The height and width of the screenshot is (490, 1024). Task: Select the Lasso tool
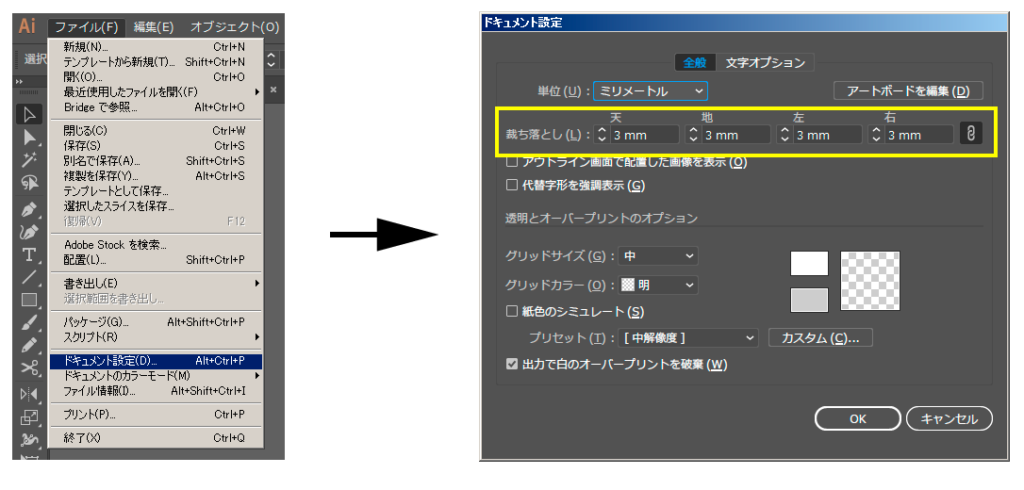(x=29, y=185)
